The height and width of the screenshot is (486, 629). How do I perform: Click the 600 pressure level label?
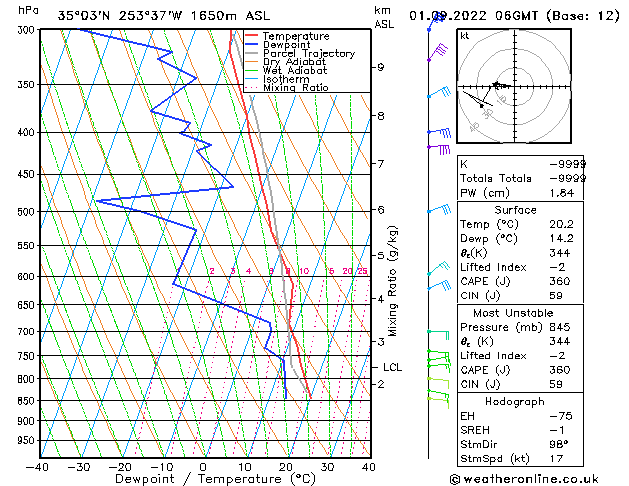coord(28,277)
